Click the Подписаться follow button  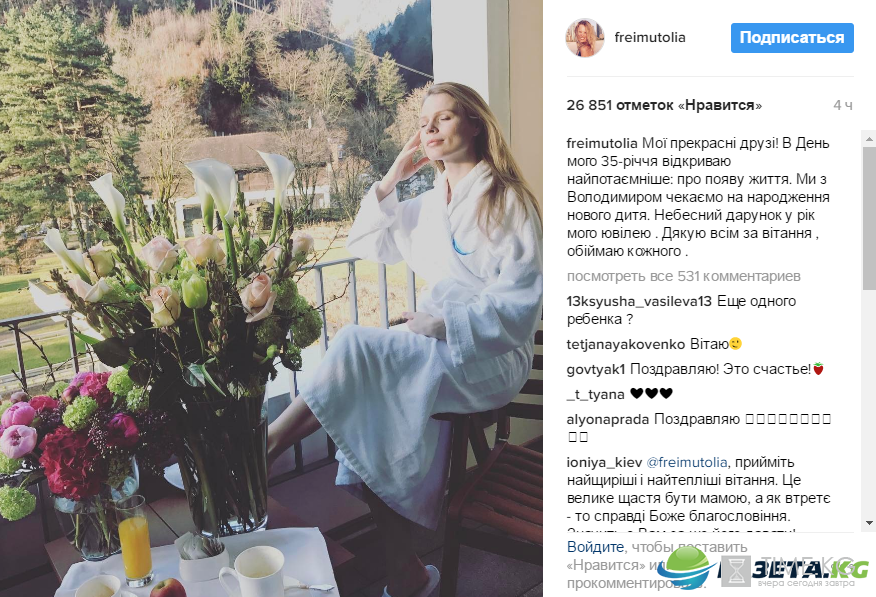pos(792,38)
